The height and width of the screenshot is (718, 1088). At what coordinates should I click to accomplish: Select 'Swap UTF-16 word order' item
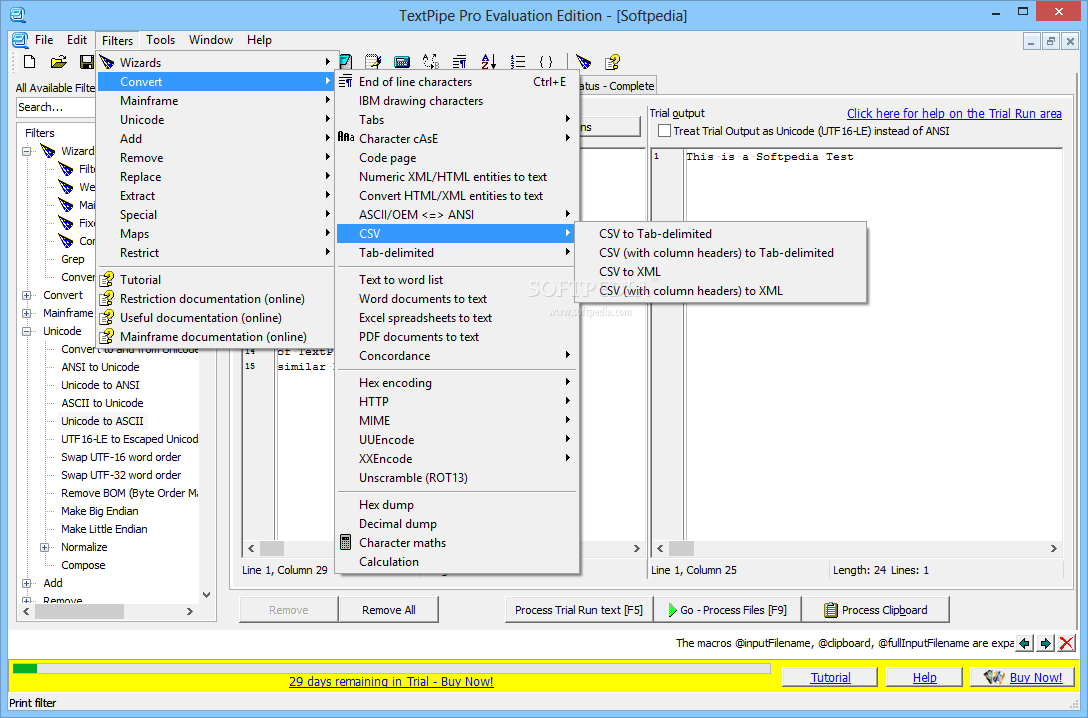coord(121,457)
